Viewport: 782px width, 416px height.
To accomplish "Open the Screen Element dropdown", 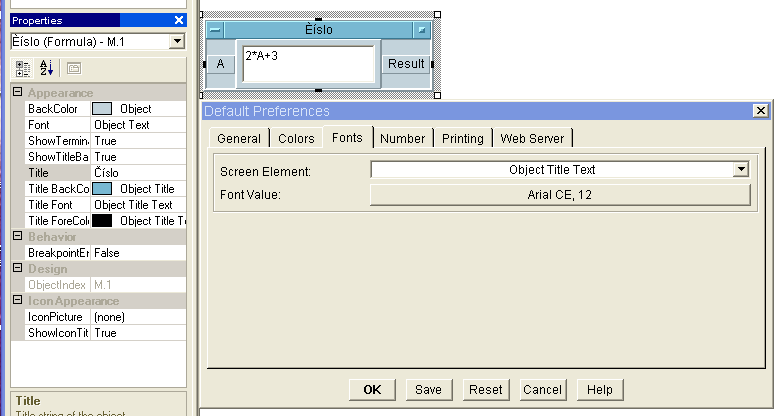I will [x=741, y=170].
